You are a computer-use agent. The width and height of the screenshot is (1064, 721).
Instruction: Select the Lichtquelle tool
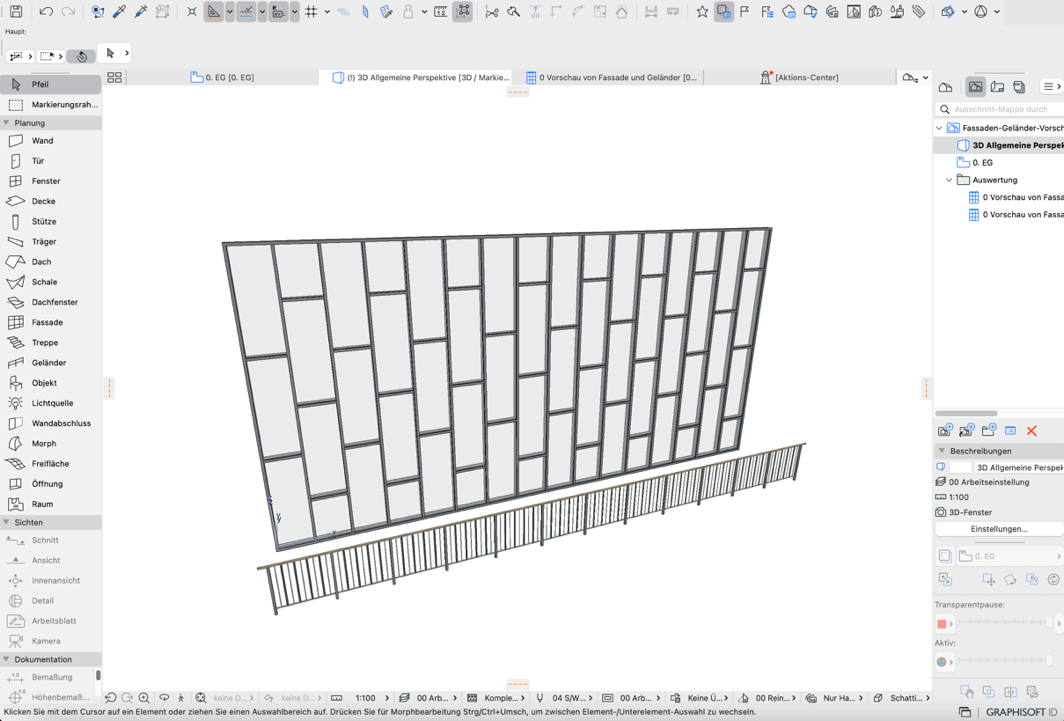51,403
